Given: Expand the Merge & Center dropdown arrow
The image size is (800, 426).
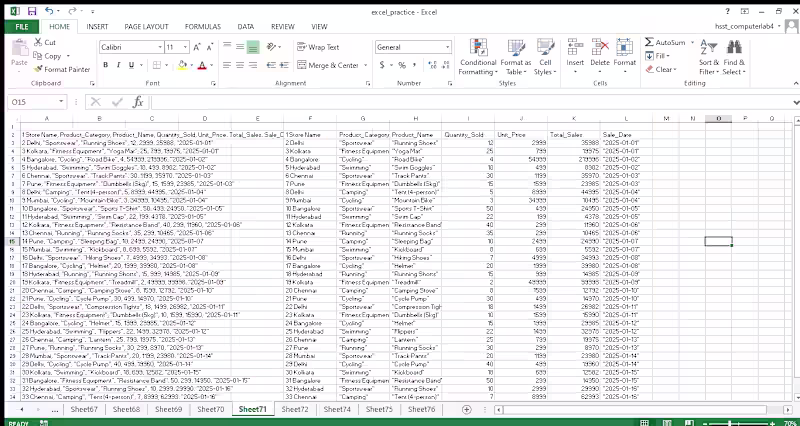Looking at the screenshot, I should pyautogui.click(x=365, y=65).
